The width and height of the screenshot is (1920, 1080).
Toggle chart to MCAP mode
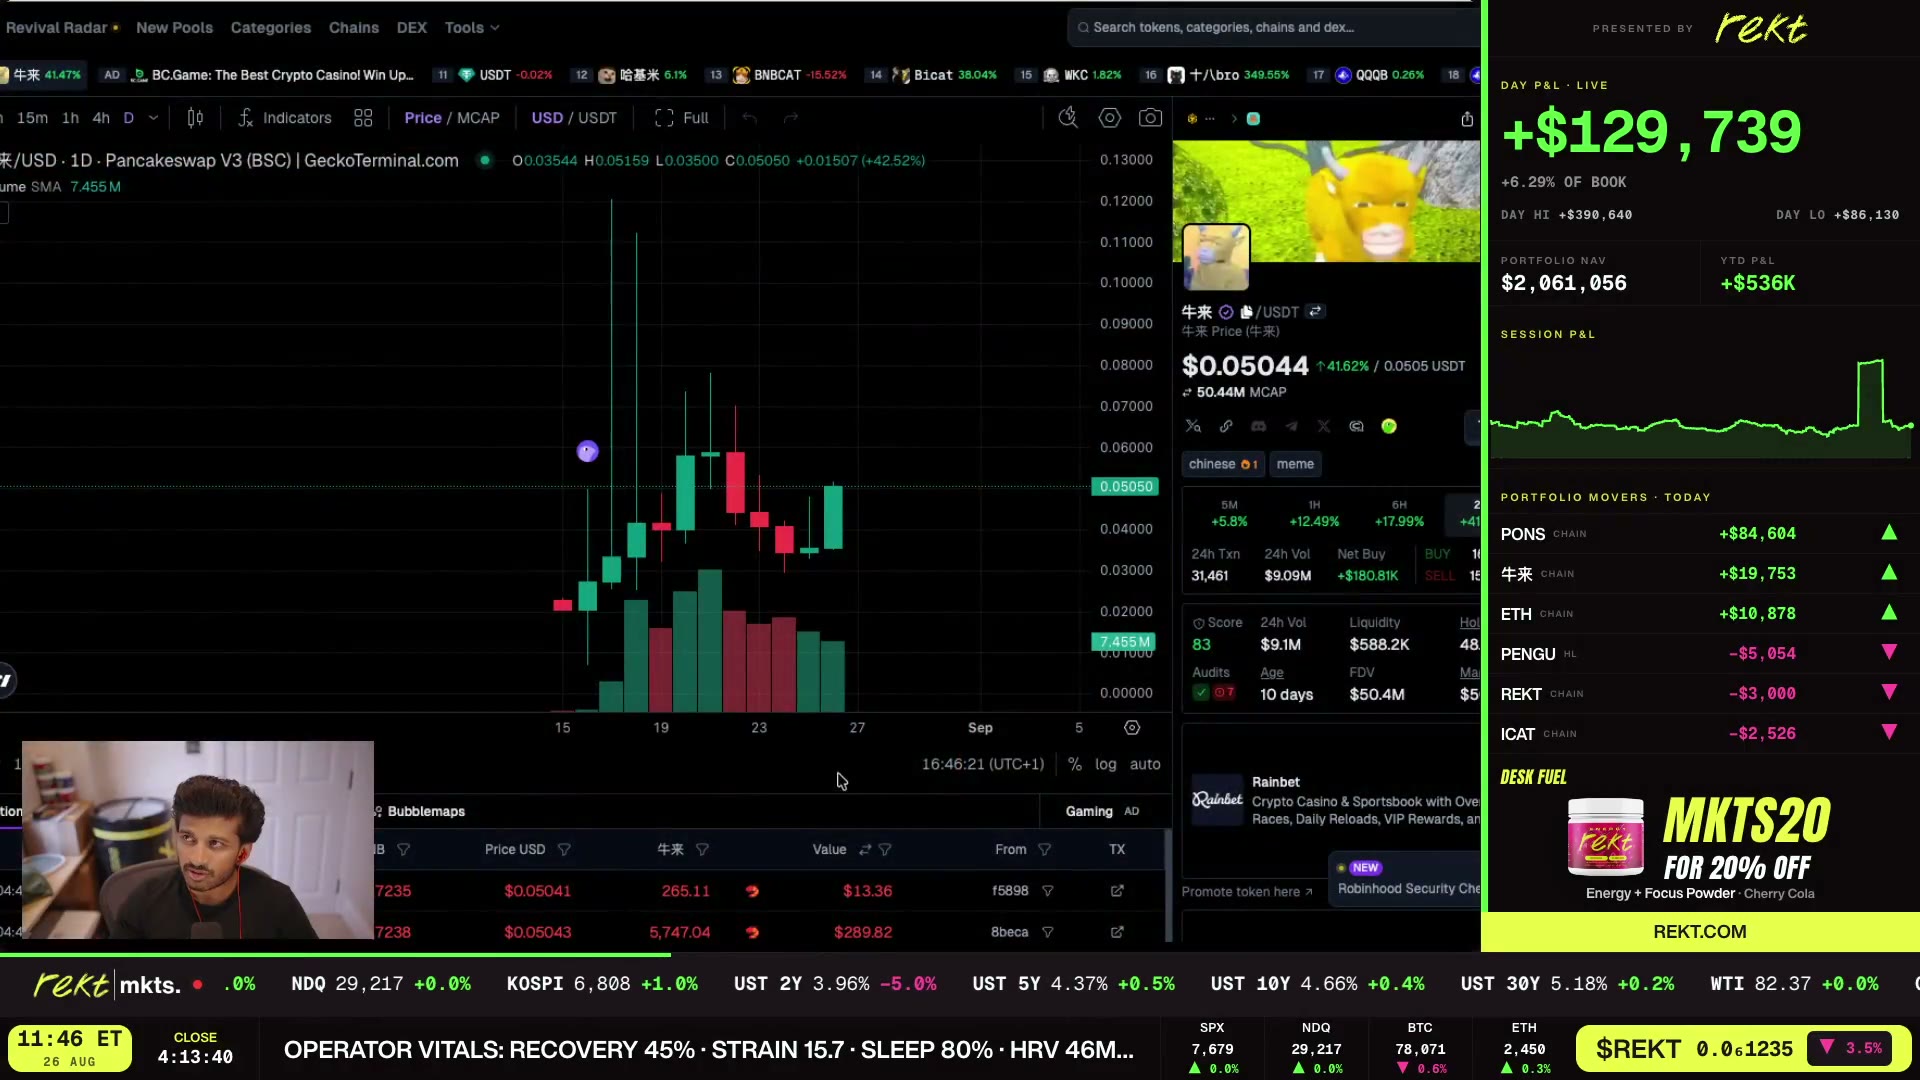pos(478,118)
